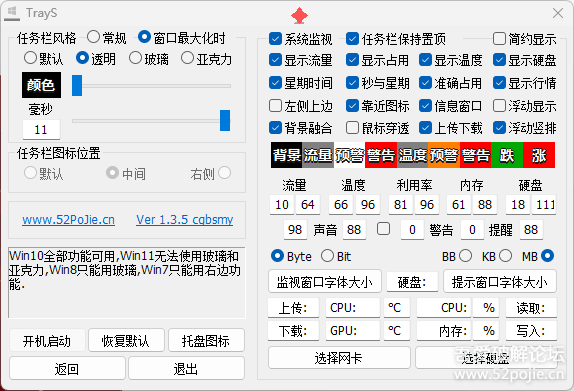This screenshot has width=574, height=391.
Task: Click the 监视窗口字体大小 button
Action: (x=325, y=282)
